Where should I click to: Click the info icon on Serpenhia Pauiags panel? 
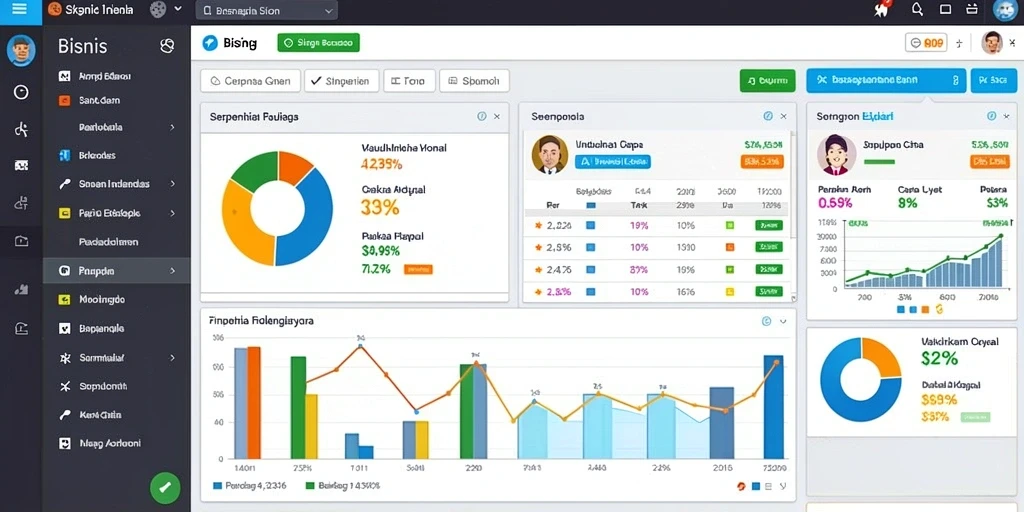pyautogui.click(x=482, y=116)
